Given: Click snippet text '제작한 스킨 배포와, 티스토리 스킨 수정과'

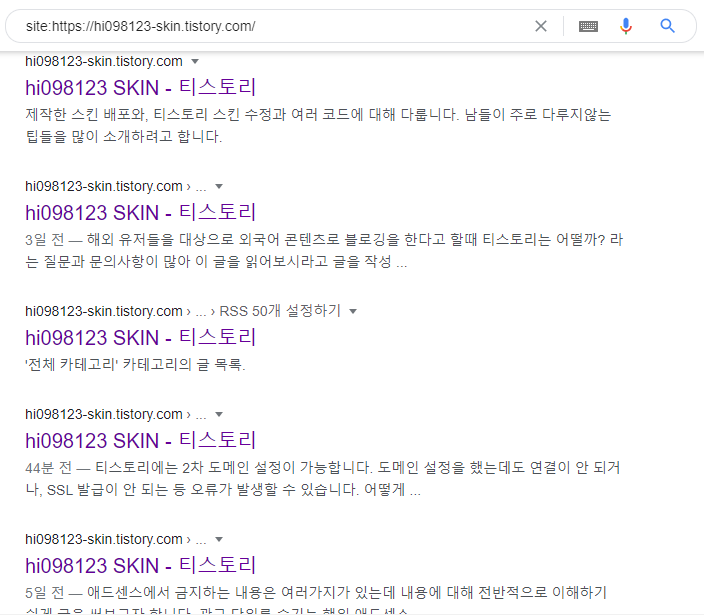Looking at the screenshot, I should [155, 114].
